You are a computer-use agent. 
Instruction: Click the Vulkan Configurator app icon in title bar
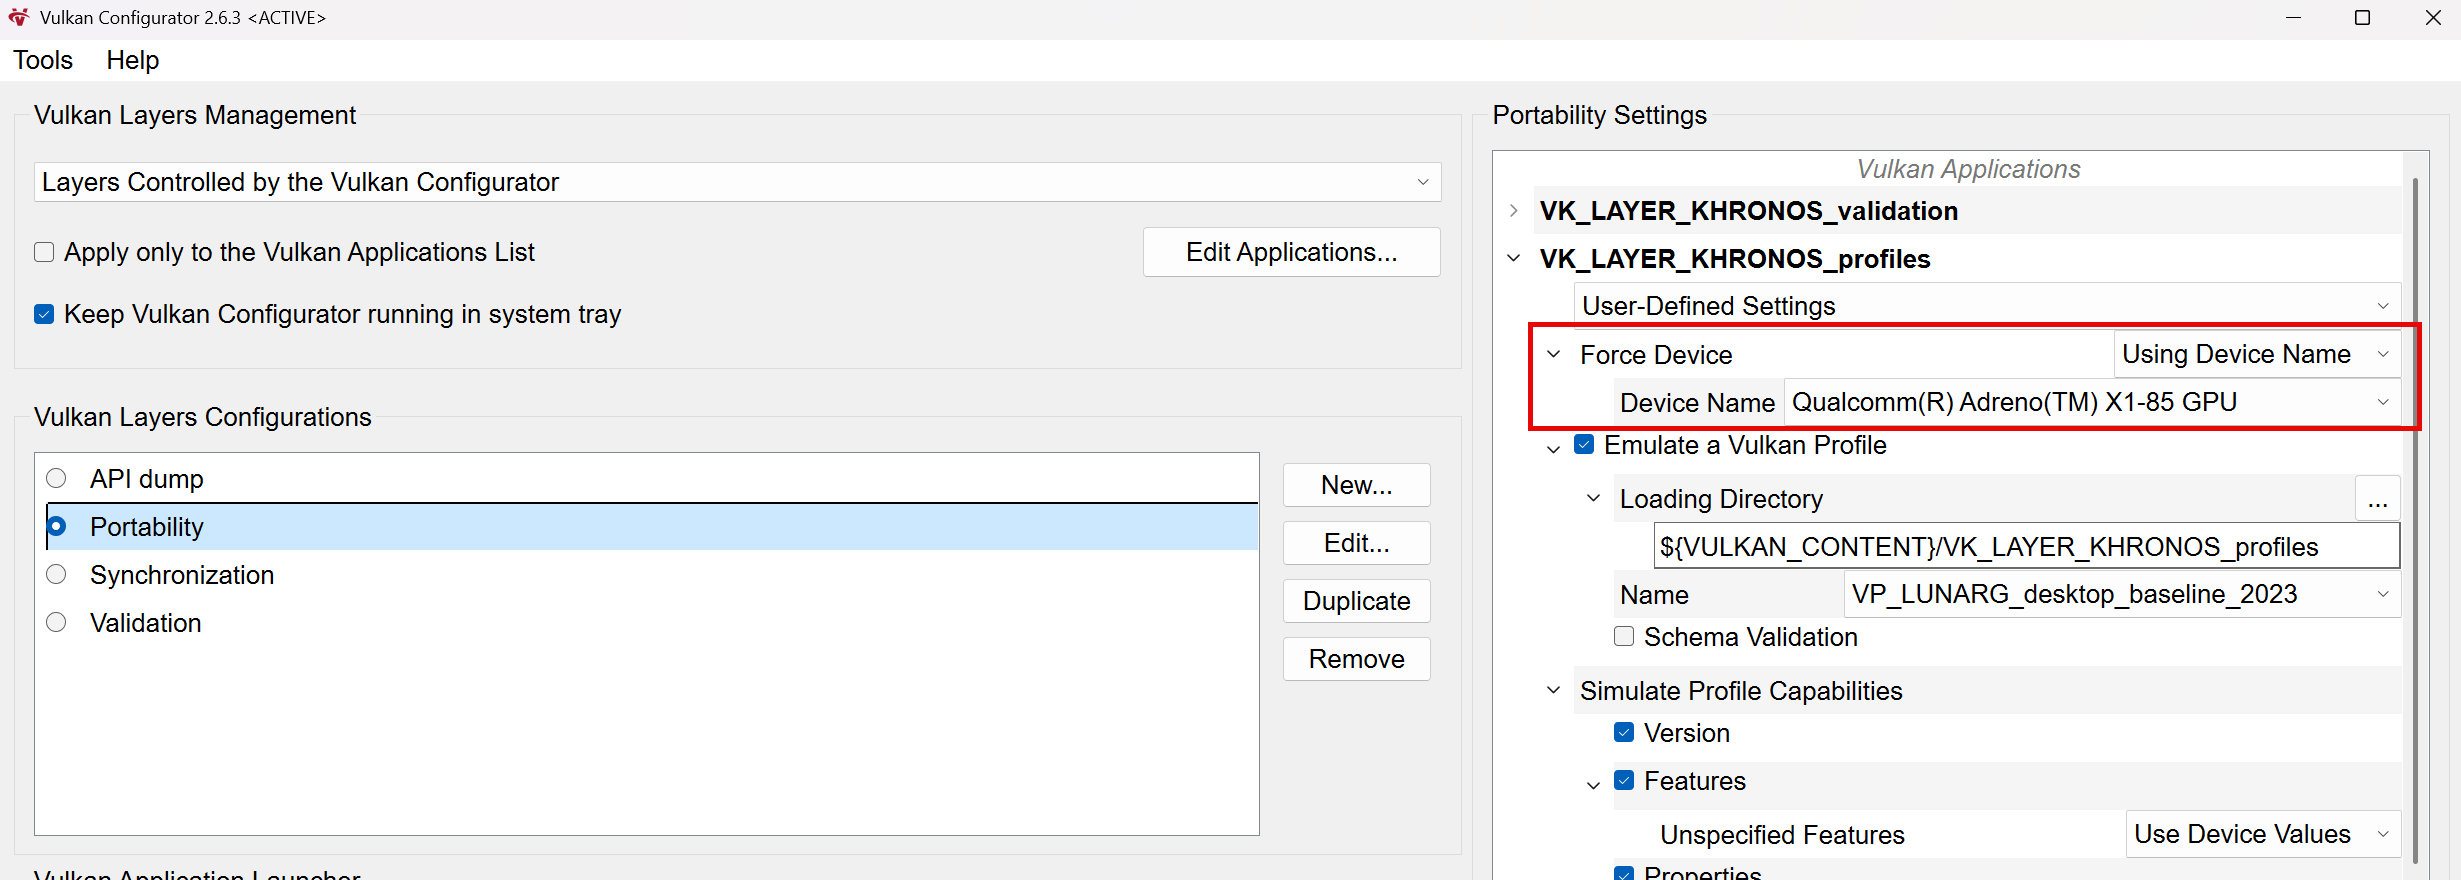[x=19, y=18]
